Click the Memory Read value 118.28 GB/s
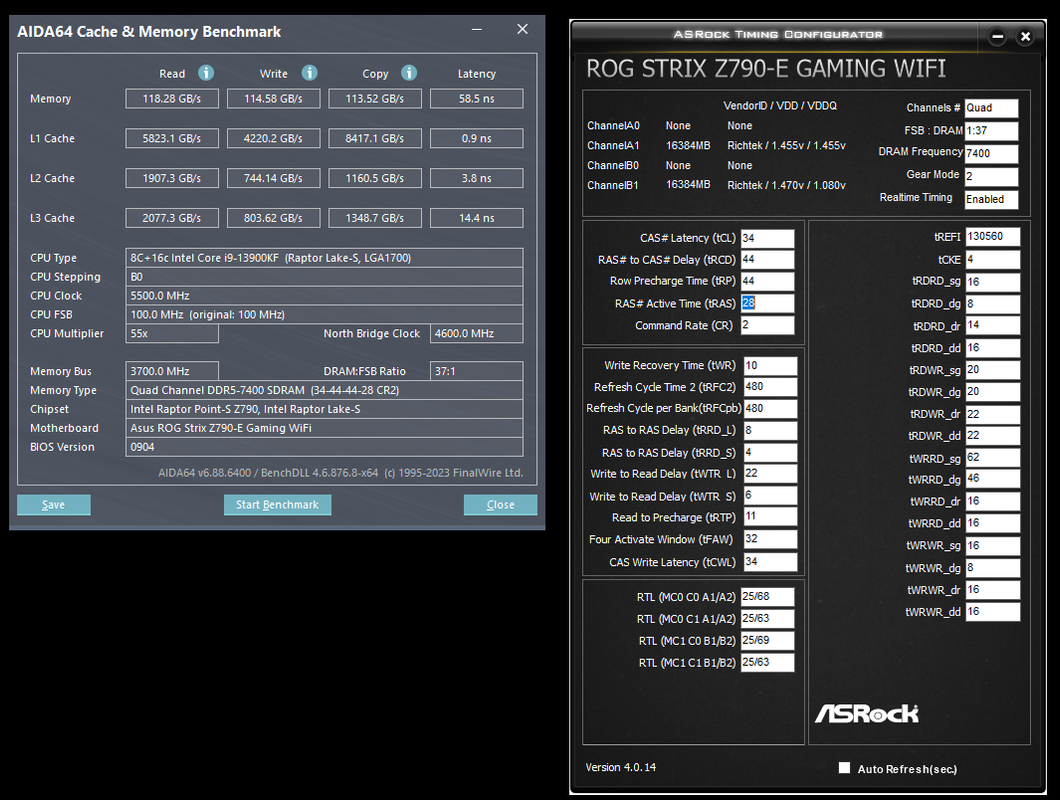The image size is (1060, 800). pyautogui.click(x=172, y=99)
